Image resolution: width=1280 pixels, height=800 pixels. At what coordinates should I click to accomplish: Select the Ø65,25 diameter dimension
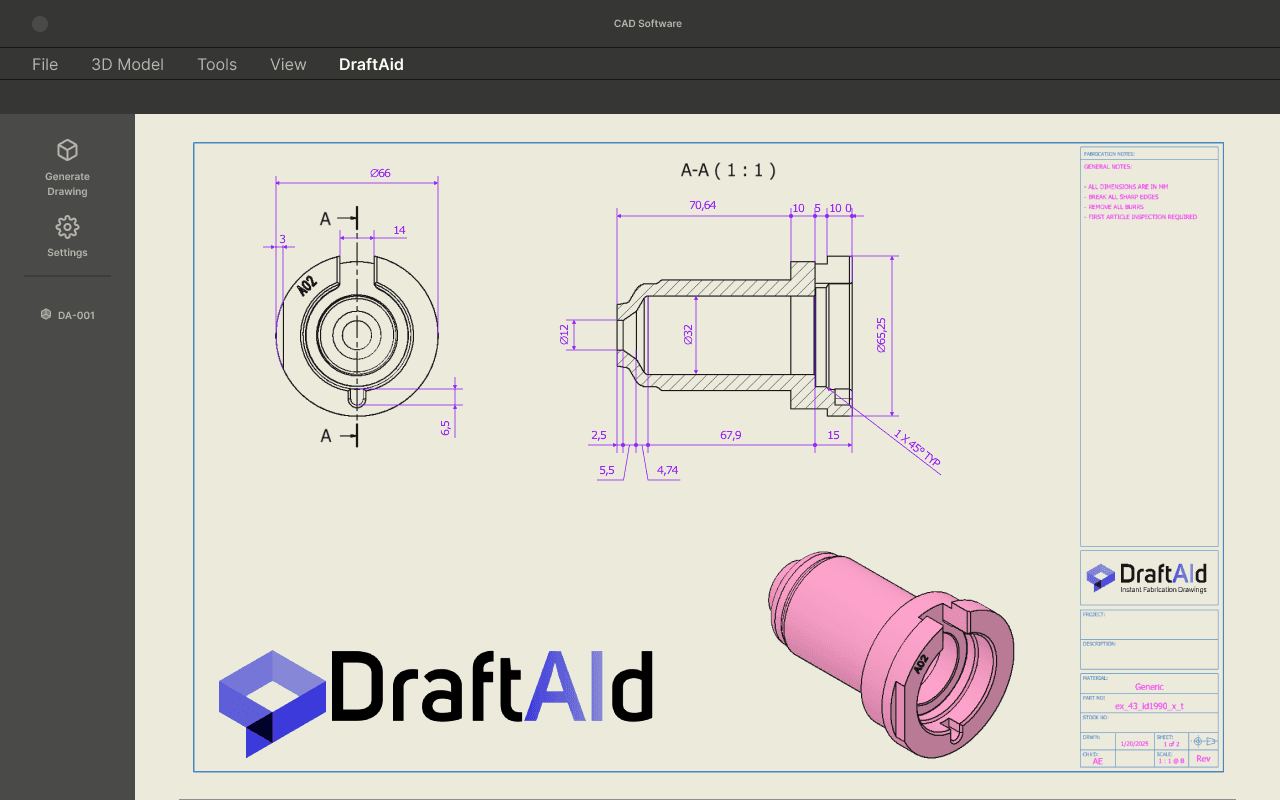click(881, 335)
